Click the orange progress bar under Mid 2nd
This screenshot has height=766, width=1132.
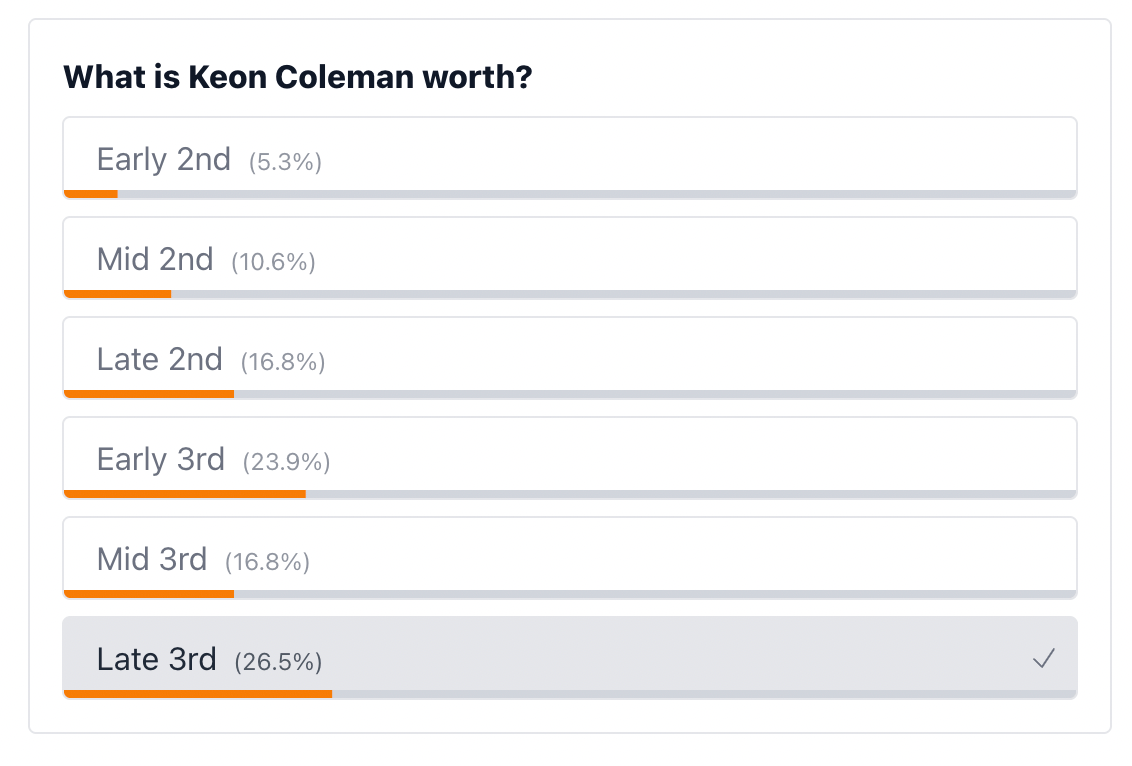point(118,294)
